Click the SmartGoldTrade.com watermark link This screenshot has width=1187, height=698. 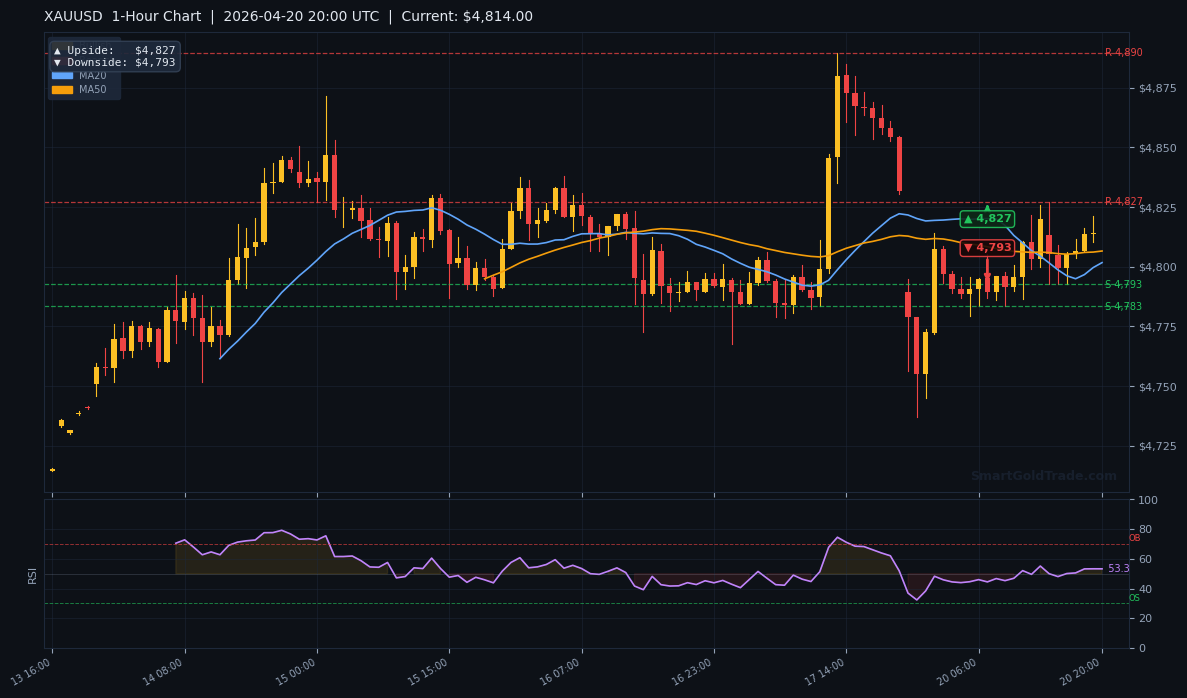[x=1044, y=476]
